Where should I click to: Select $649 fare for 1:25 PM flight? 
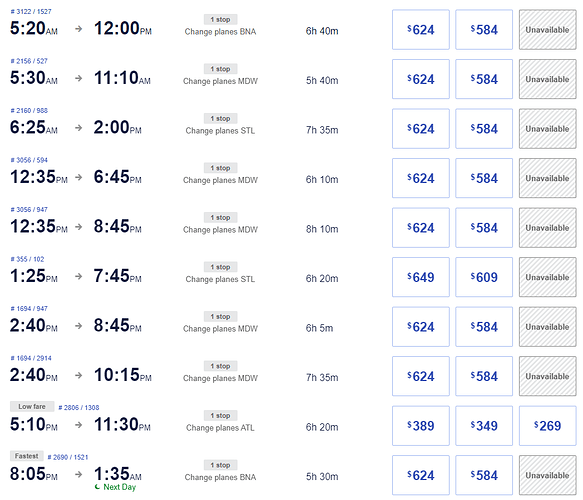point(421,277)
